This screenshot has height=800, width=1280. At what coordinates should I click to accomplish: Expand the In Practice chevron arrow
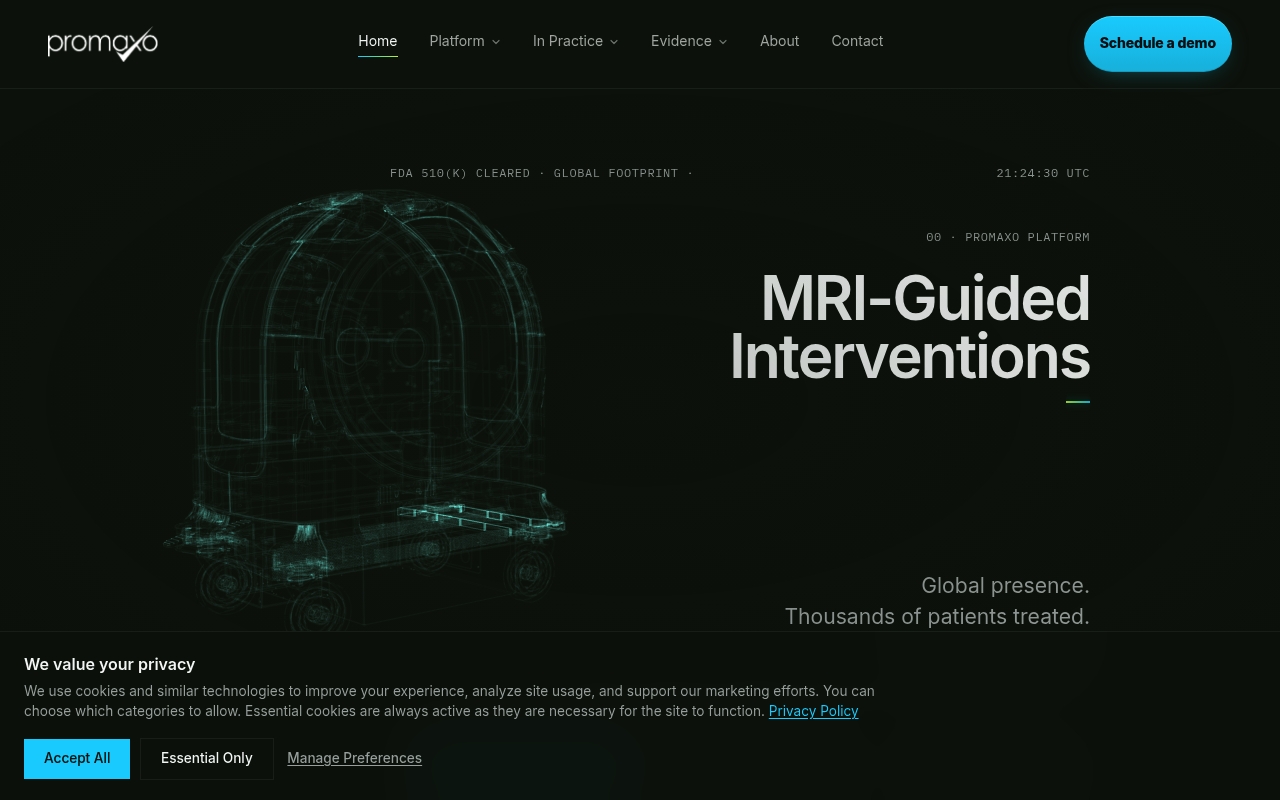point(614,42)
